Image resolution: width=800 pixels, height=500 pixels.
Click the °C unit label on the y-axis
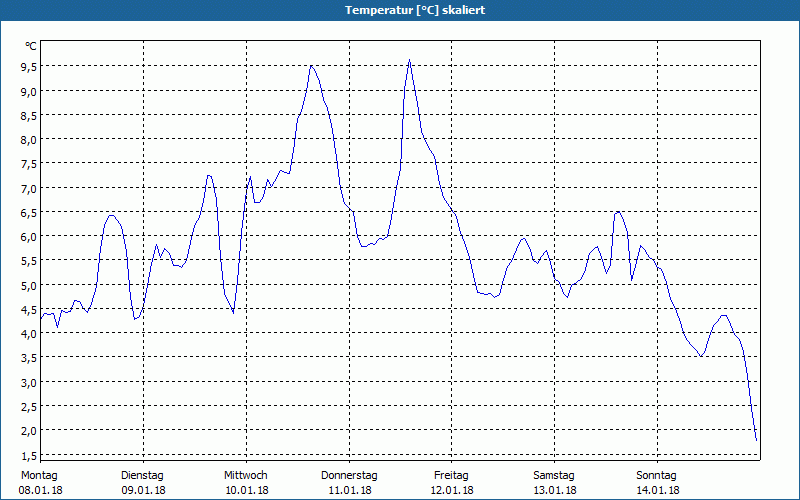(x=31, y=46)
